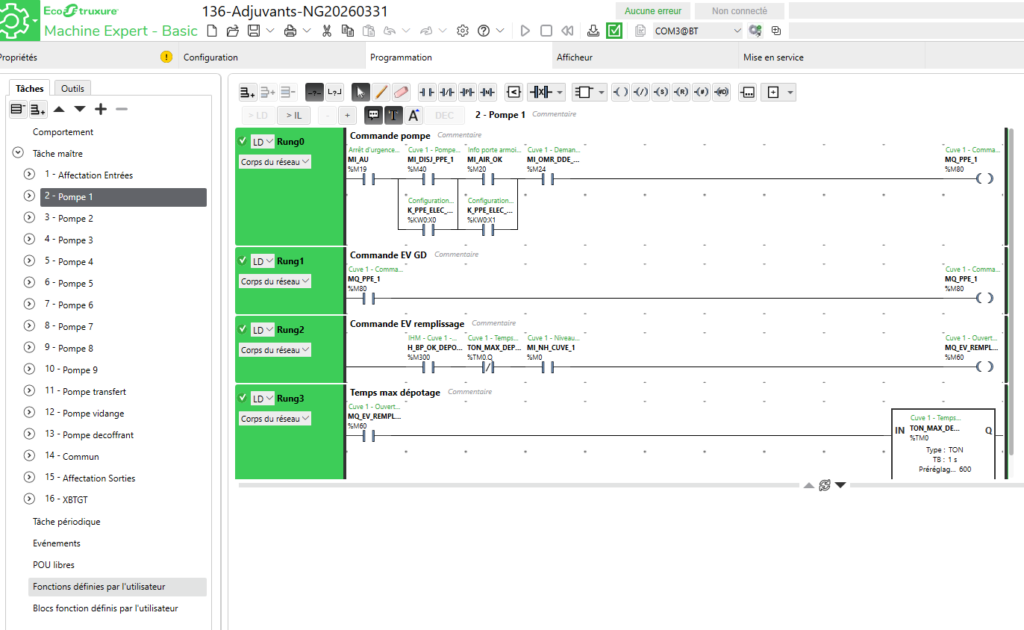This screenshot has height=630, width=1024.
Task: Switch to the Outils tab
Action: (x=72, y=88)
